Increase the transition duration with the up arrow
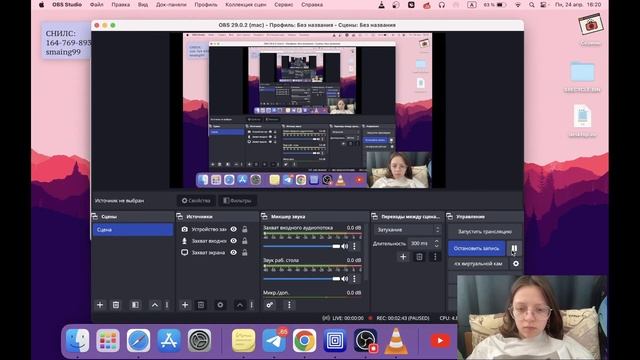The image size is (640, 360). (x=436, y=241)
